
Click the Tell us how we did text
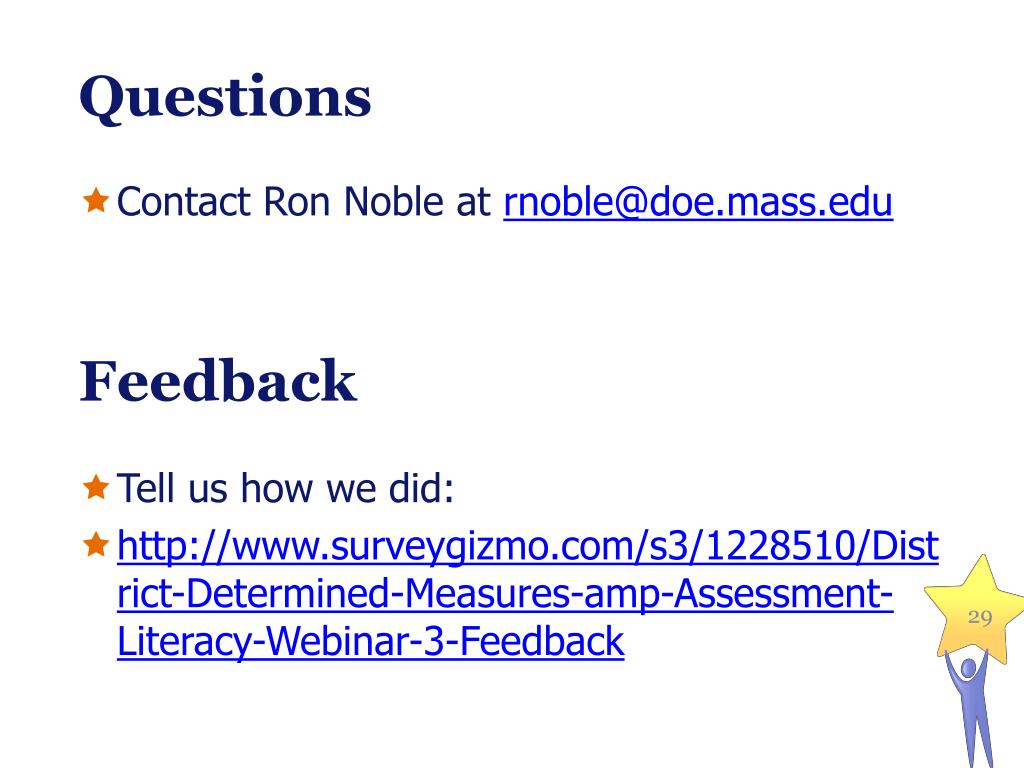(285, 488)
